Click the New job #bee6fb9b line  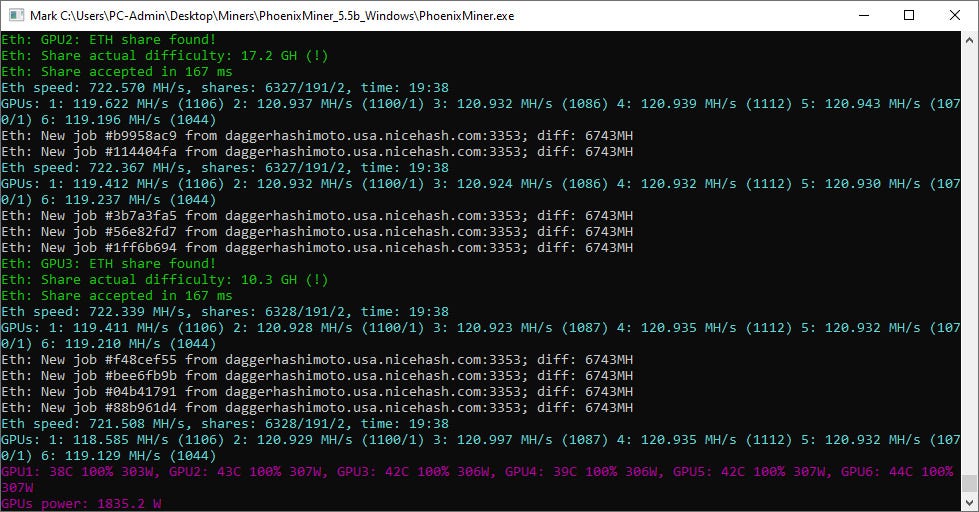point(317,376)
